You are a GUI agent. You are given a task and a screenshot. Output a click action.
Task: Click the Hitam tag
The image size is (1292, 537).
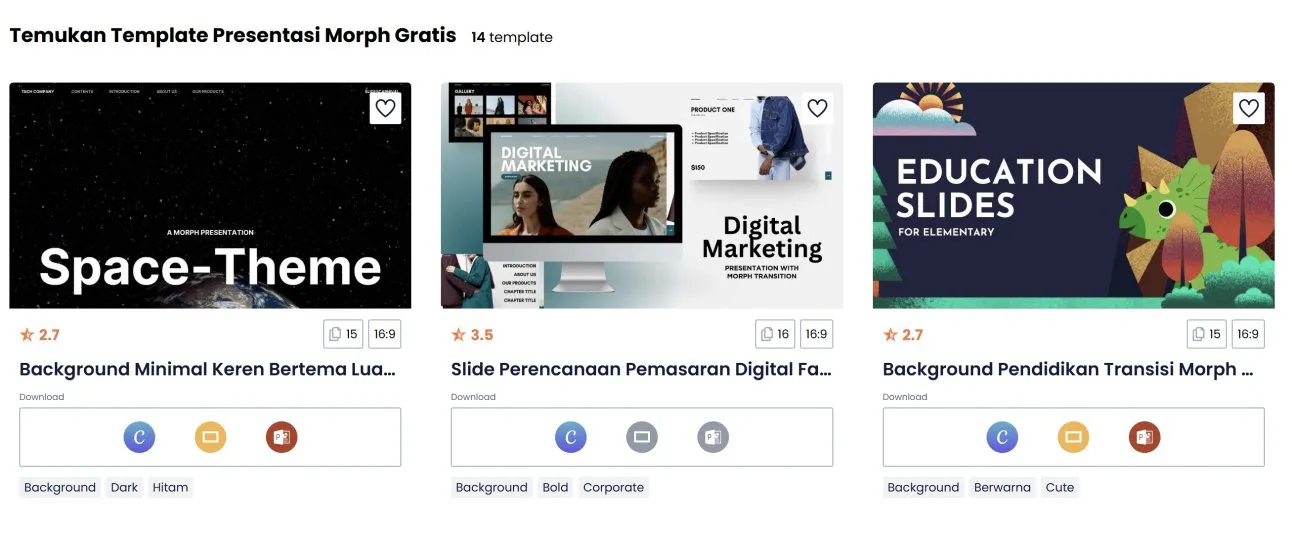(170, 487)
